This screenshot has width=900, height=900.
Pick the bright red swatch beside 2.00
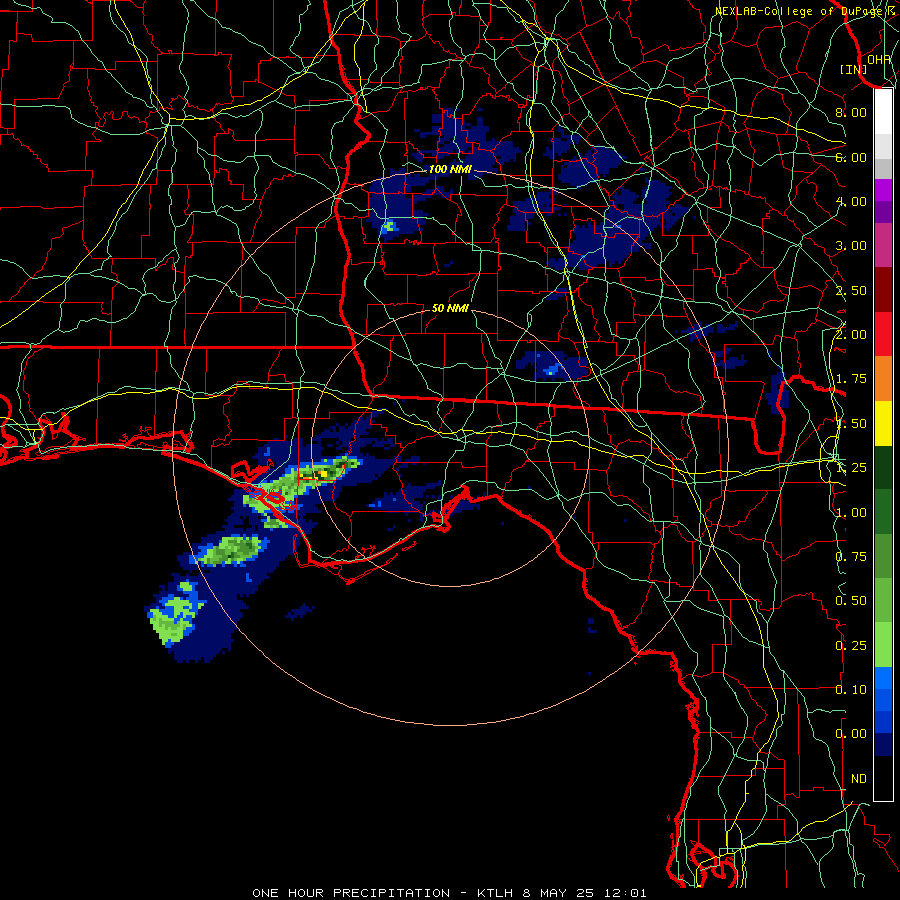(x=883, y=334)
